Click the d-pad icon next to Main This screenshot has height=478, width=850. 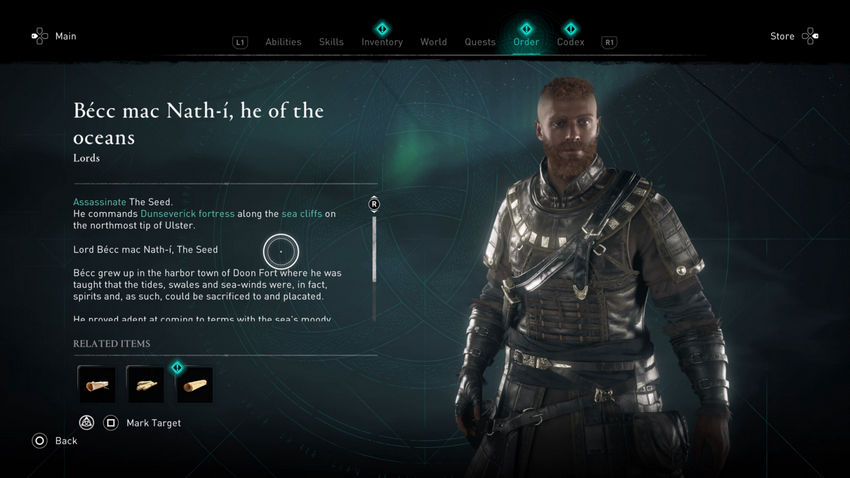[x=40, y=36]
